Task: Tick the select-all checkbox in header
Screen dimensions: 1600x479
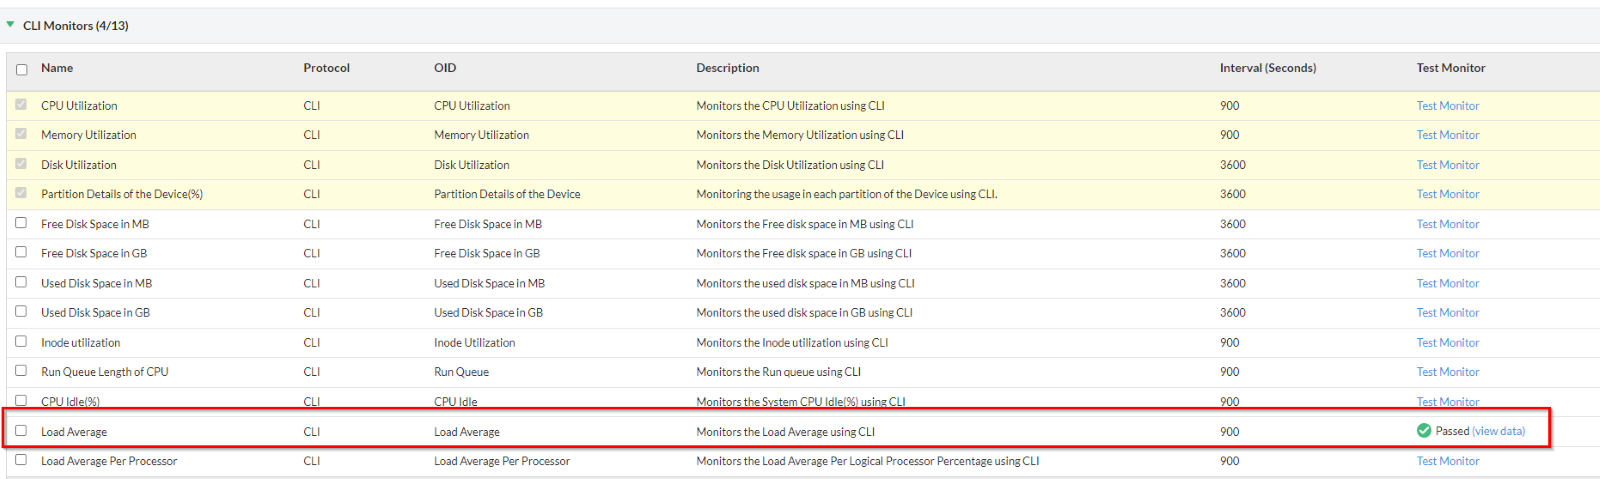Action: [21, 69]
